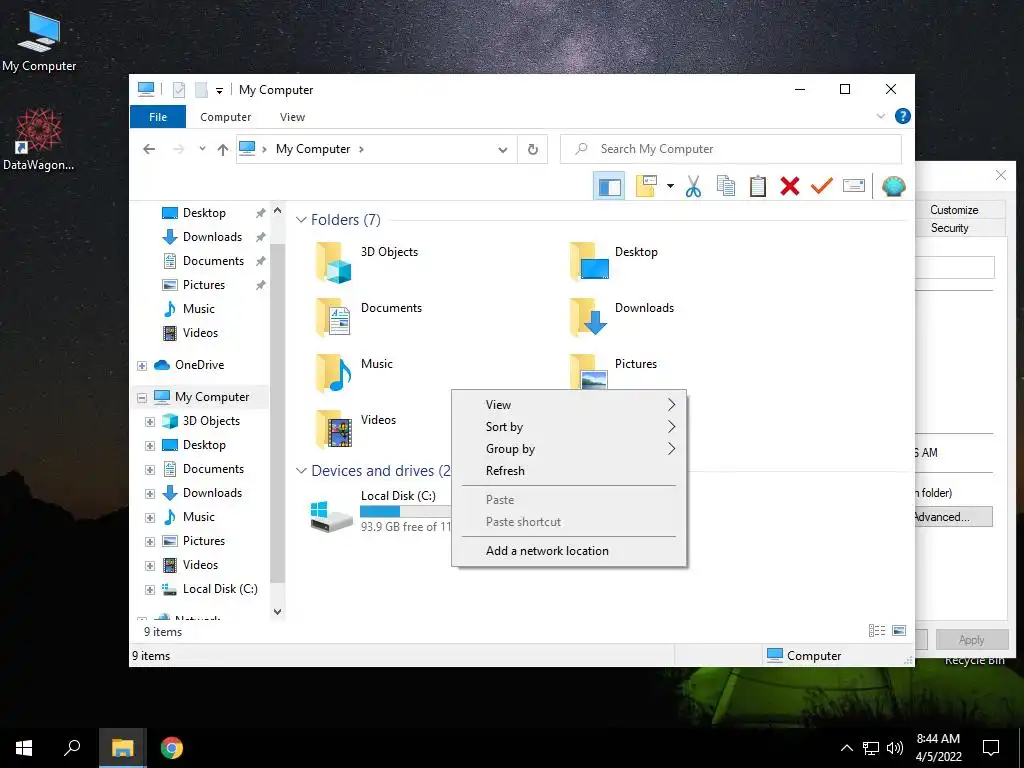The image size is (1024, 768).
Task: Select pinned Desktop in Quick access
Action: 204,213
